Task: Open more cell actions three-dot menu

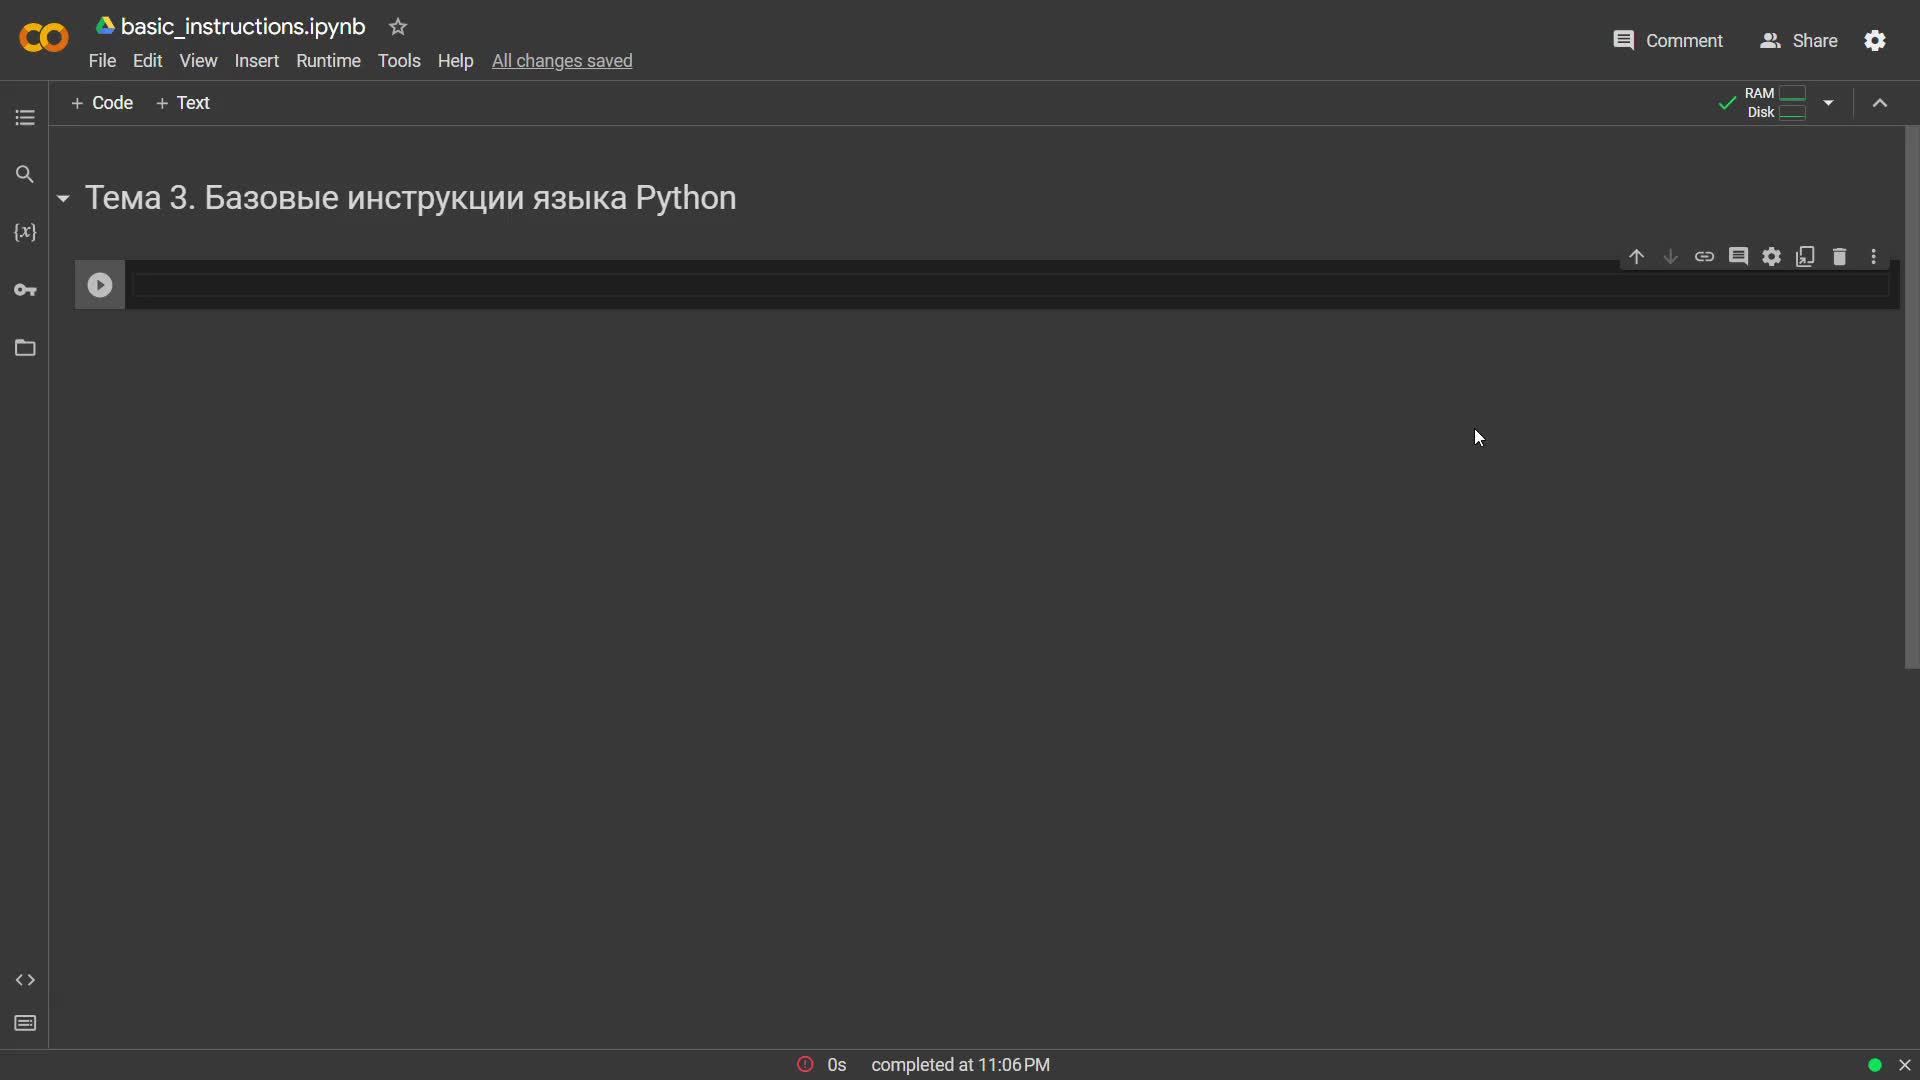Action: pos(1874,257)
